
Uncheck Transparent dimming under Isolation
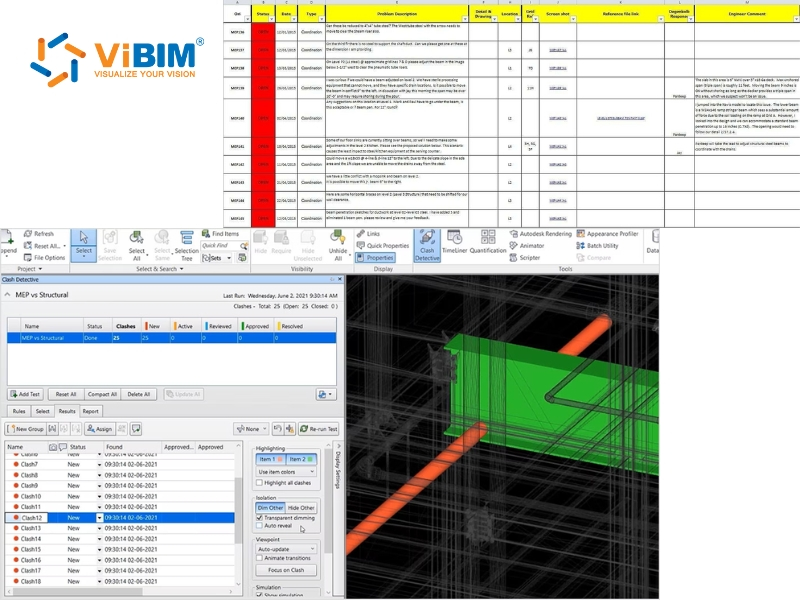pyautogui.click(x=259, y=517)
